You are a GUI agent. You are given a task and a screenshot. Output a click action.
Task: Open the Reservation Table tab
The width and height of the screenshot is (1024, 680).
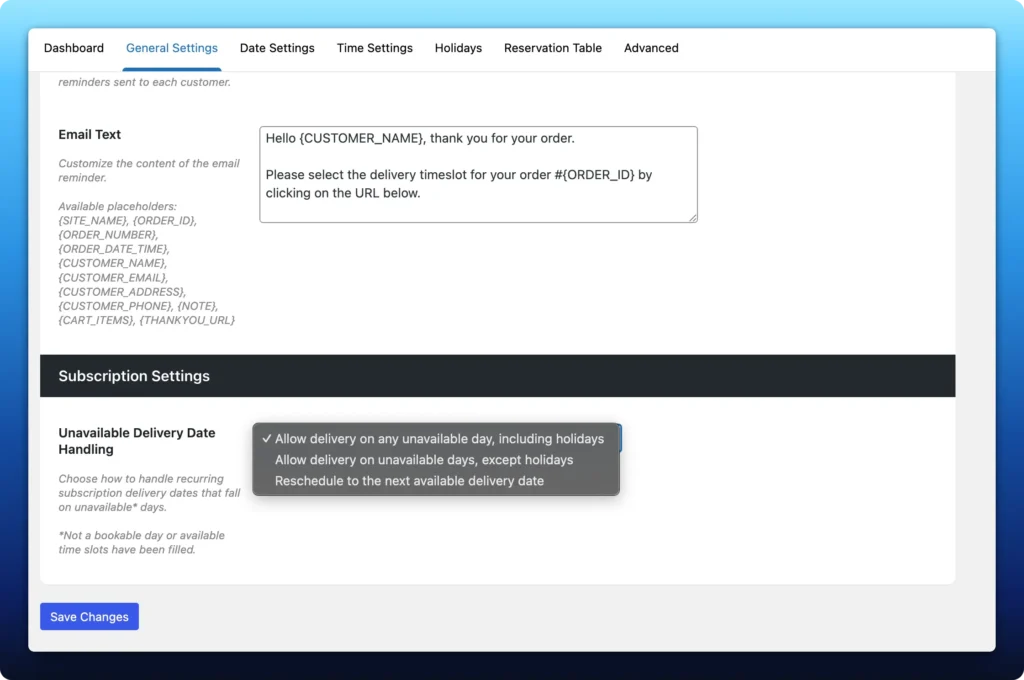(553, 47)
